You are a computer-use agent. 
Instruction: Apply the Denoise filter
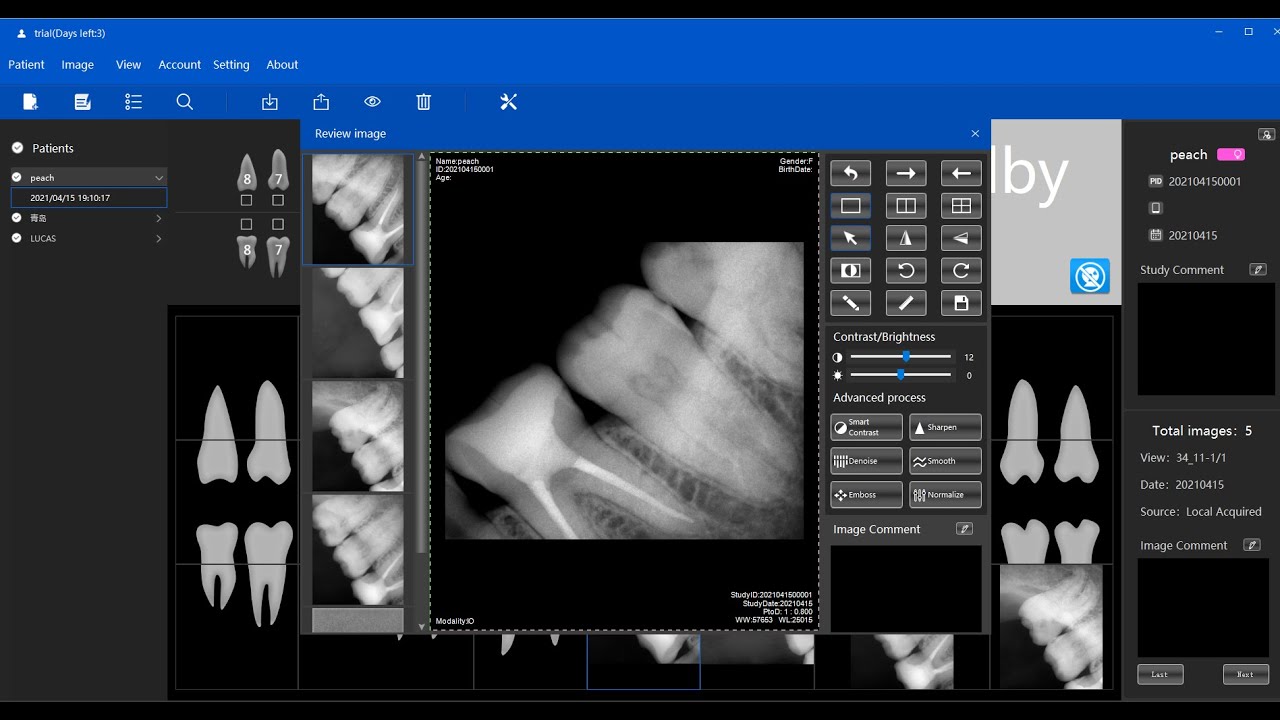pos(866,461)
